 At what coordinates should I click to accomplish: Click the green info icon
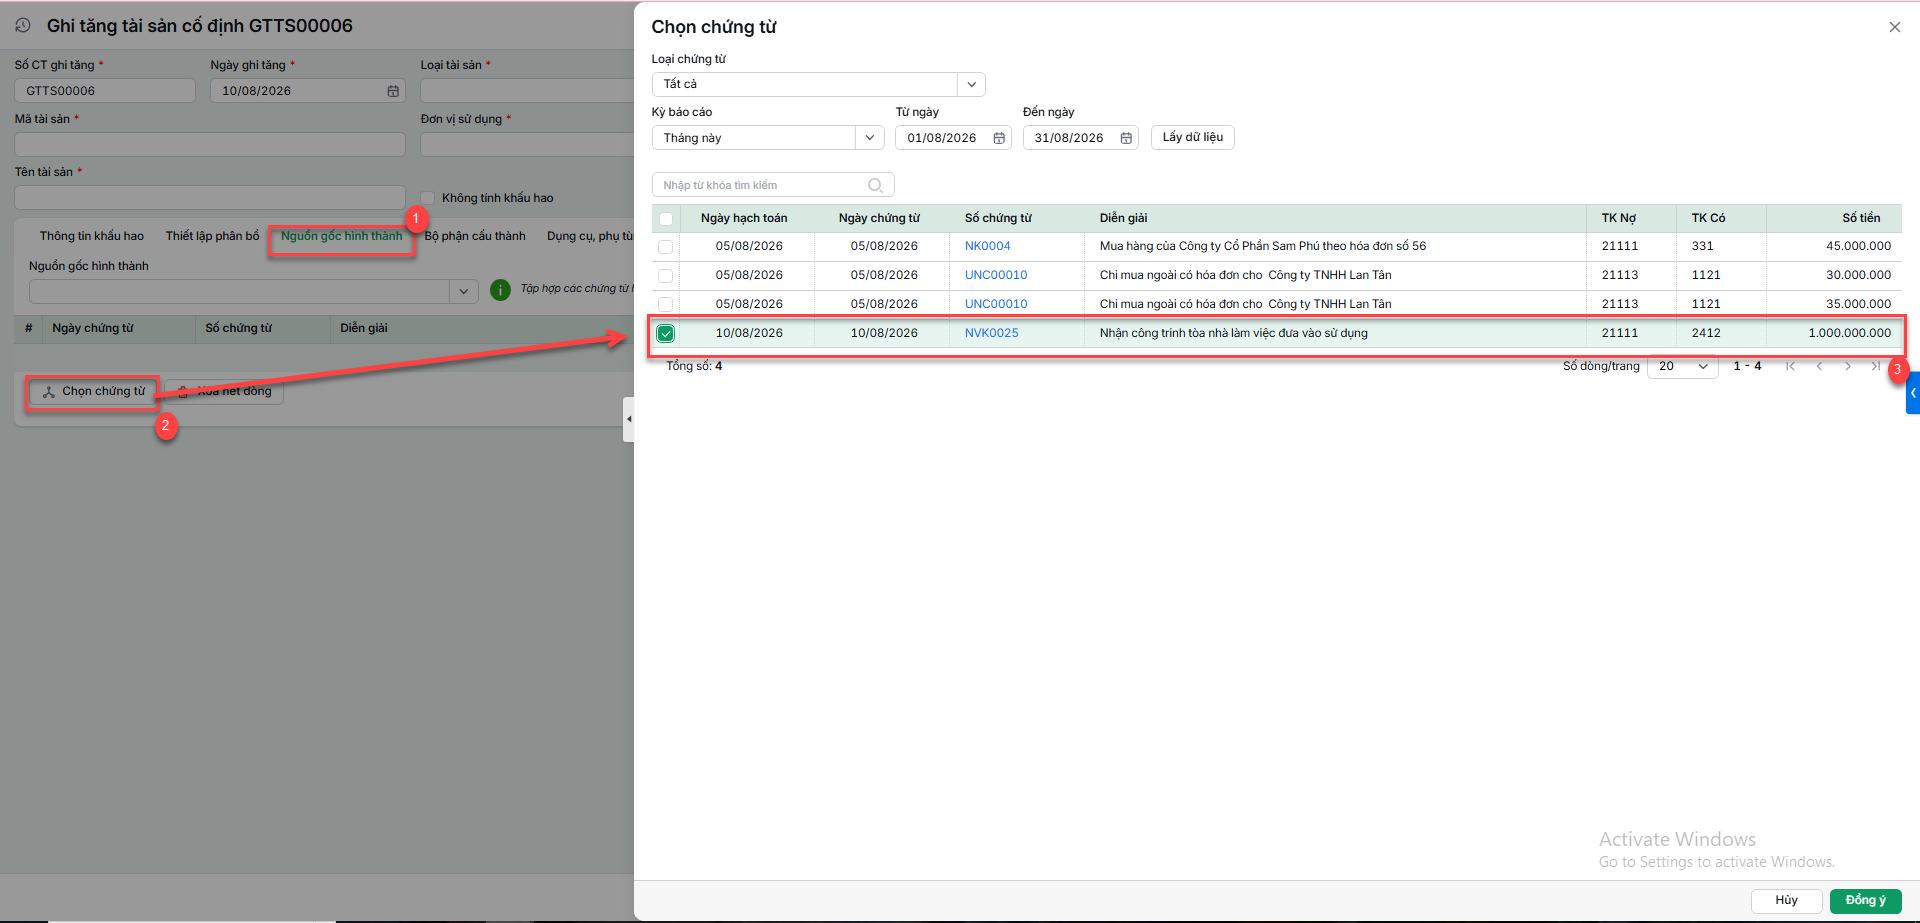point(500,290)
